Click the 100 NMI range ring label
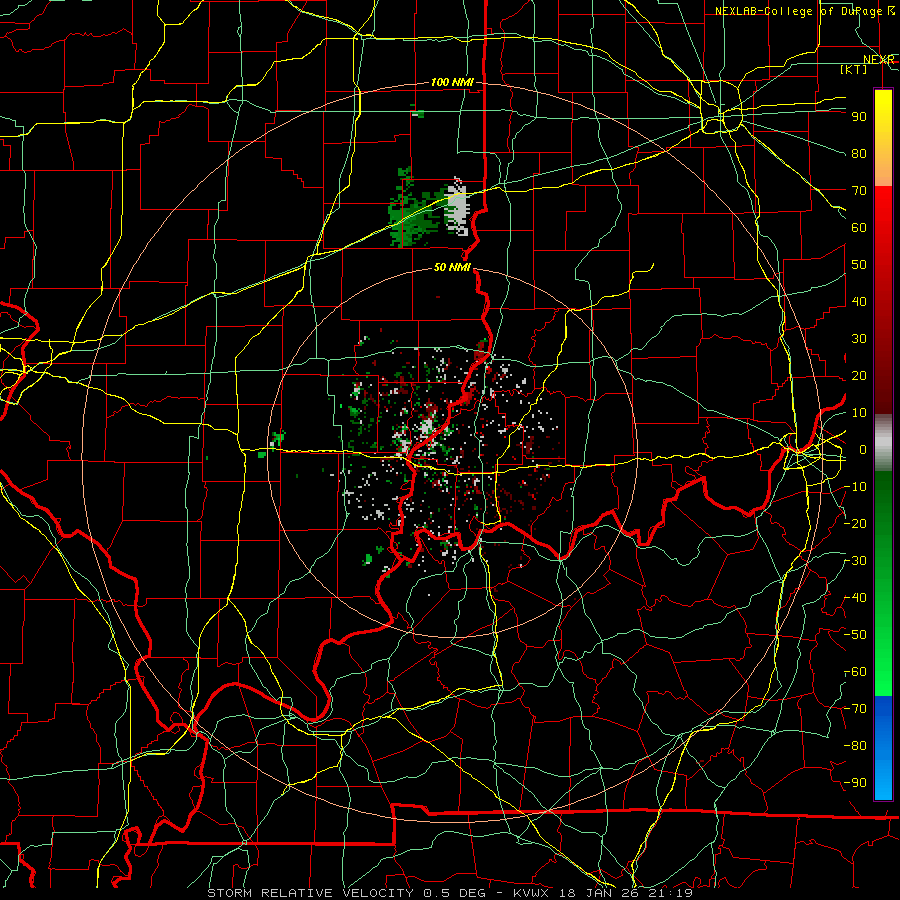Image resolution: width=900 pixels, height=900 pixels. click(452, 82)
